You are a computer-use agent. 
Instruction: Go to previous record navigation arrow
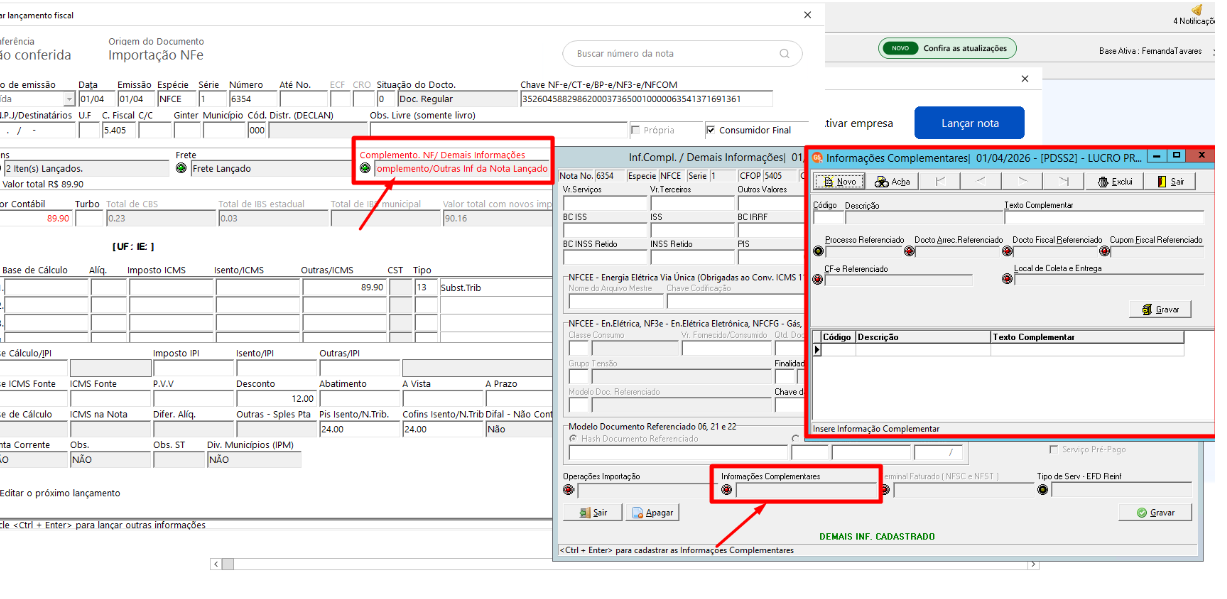coord(981,182)
